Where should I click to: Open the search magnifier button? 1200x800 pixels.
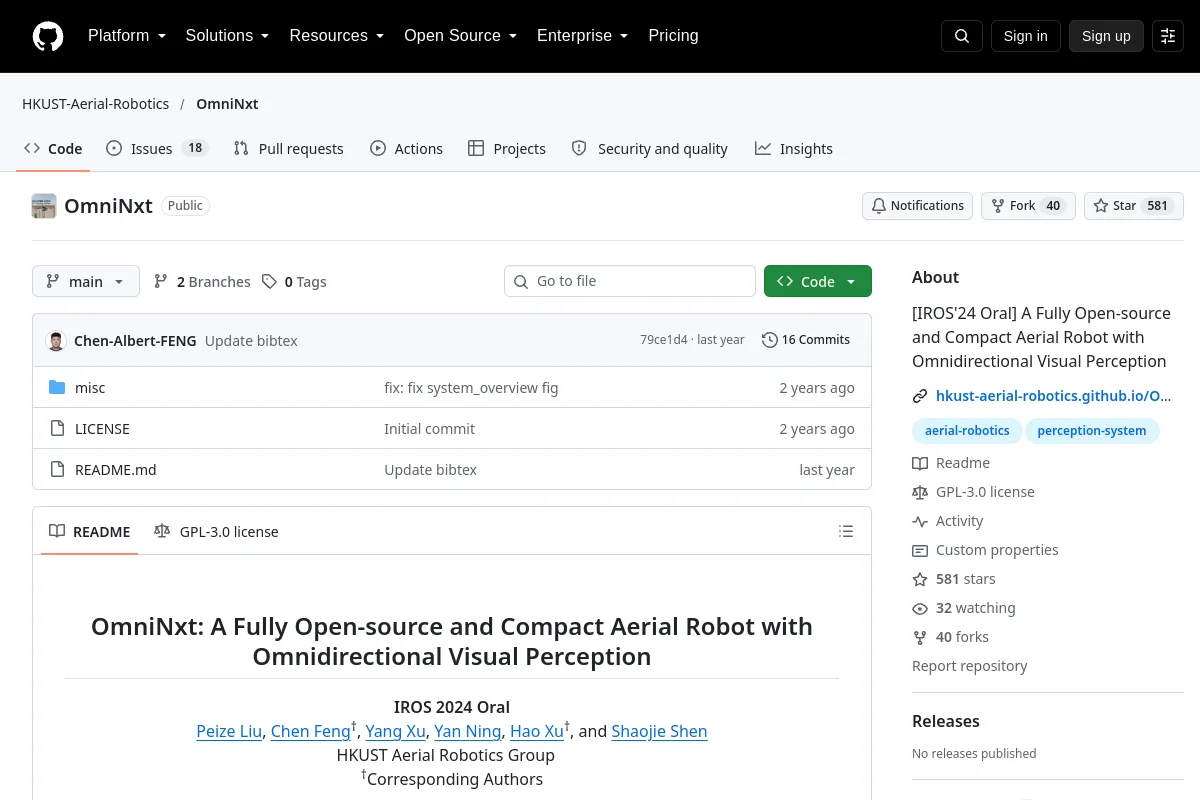(962, 36)
